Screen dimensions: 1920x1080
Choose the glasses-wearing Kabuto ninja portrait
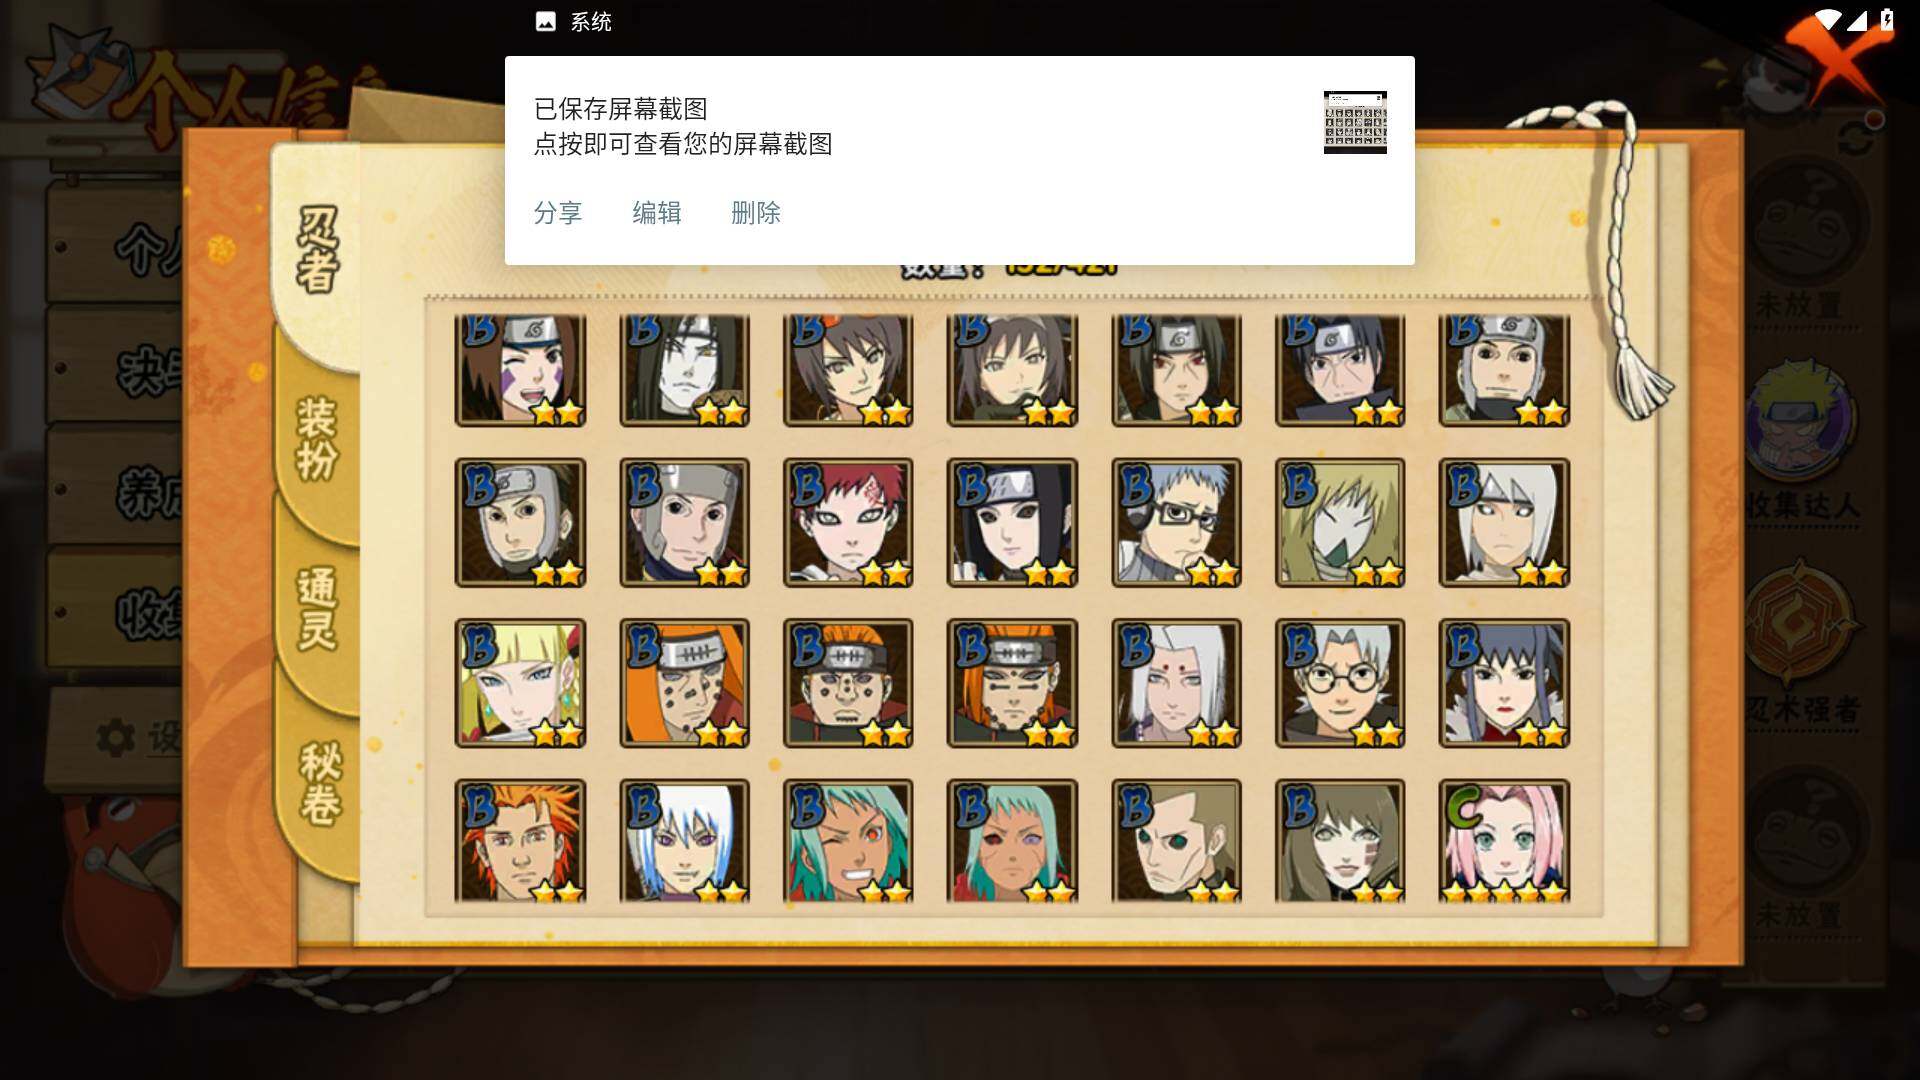coord(1340,683)
